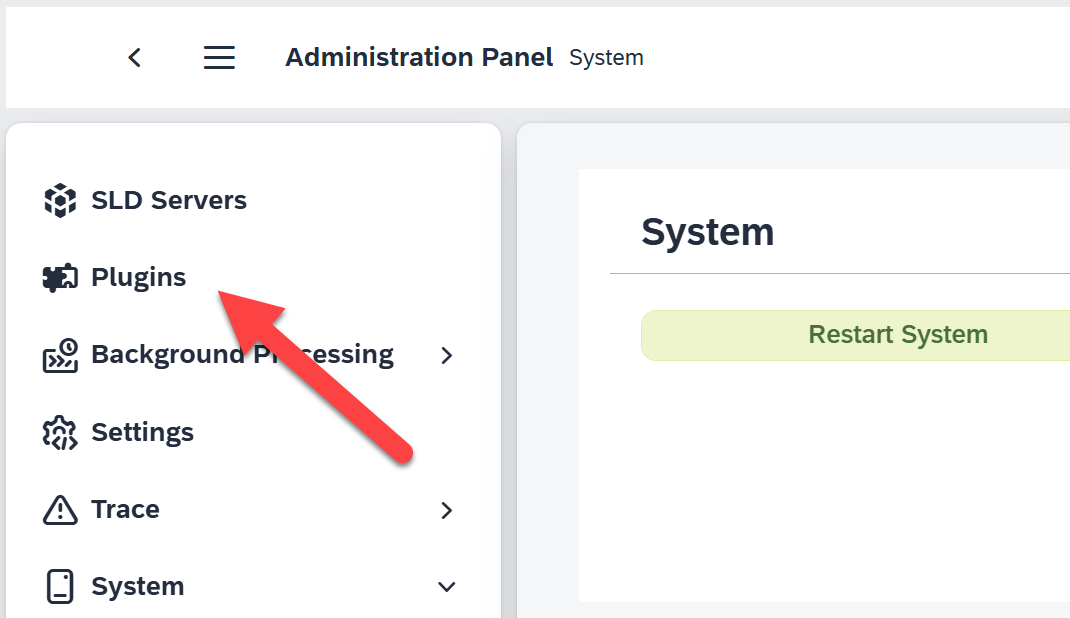Click the Restart System button
Viewport: 1070px width, 618px height.
[897, 334]
